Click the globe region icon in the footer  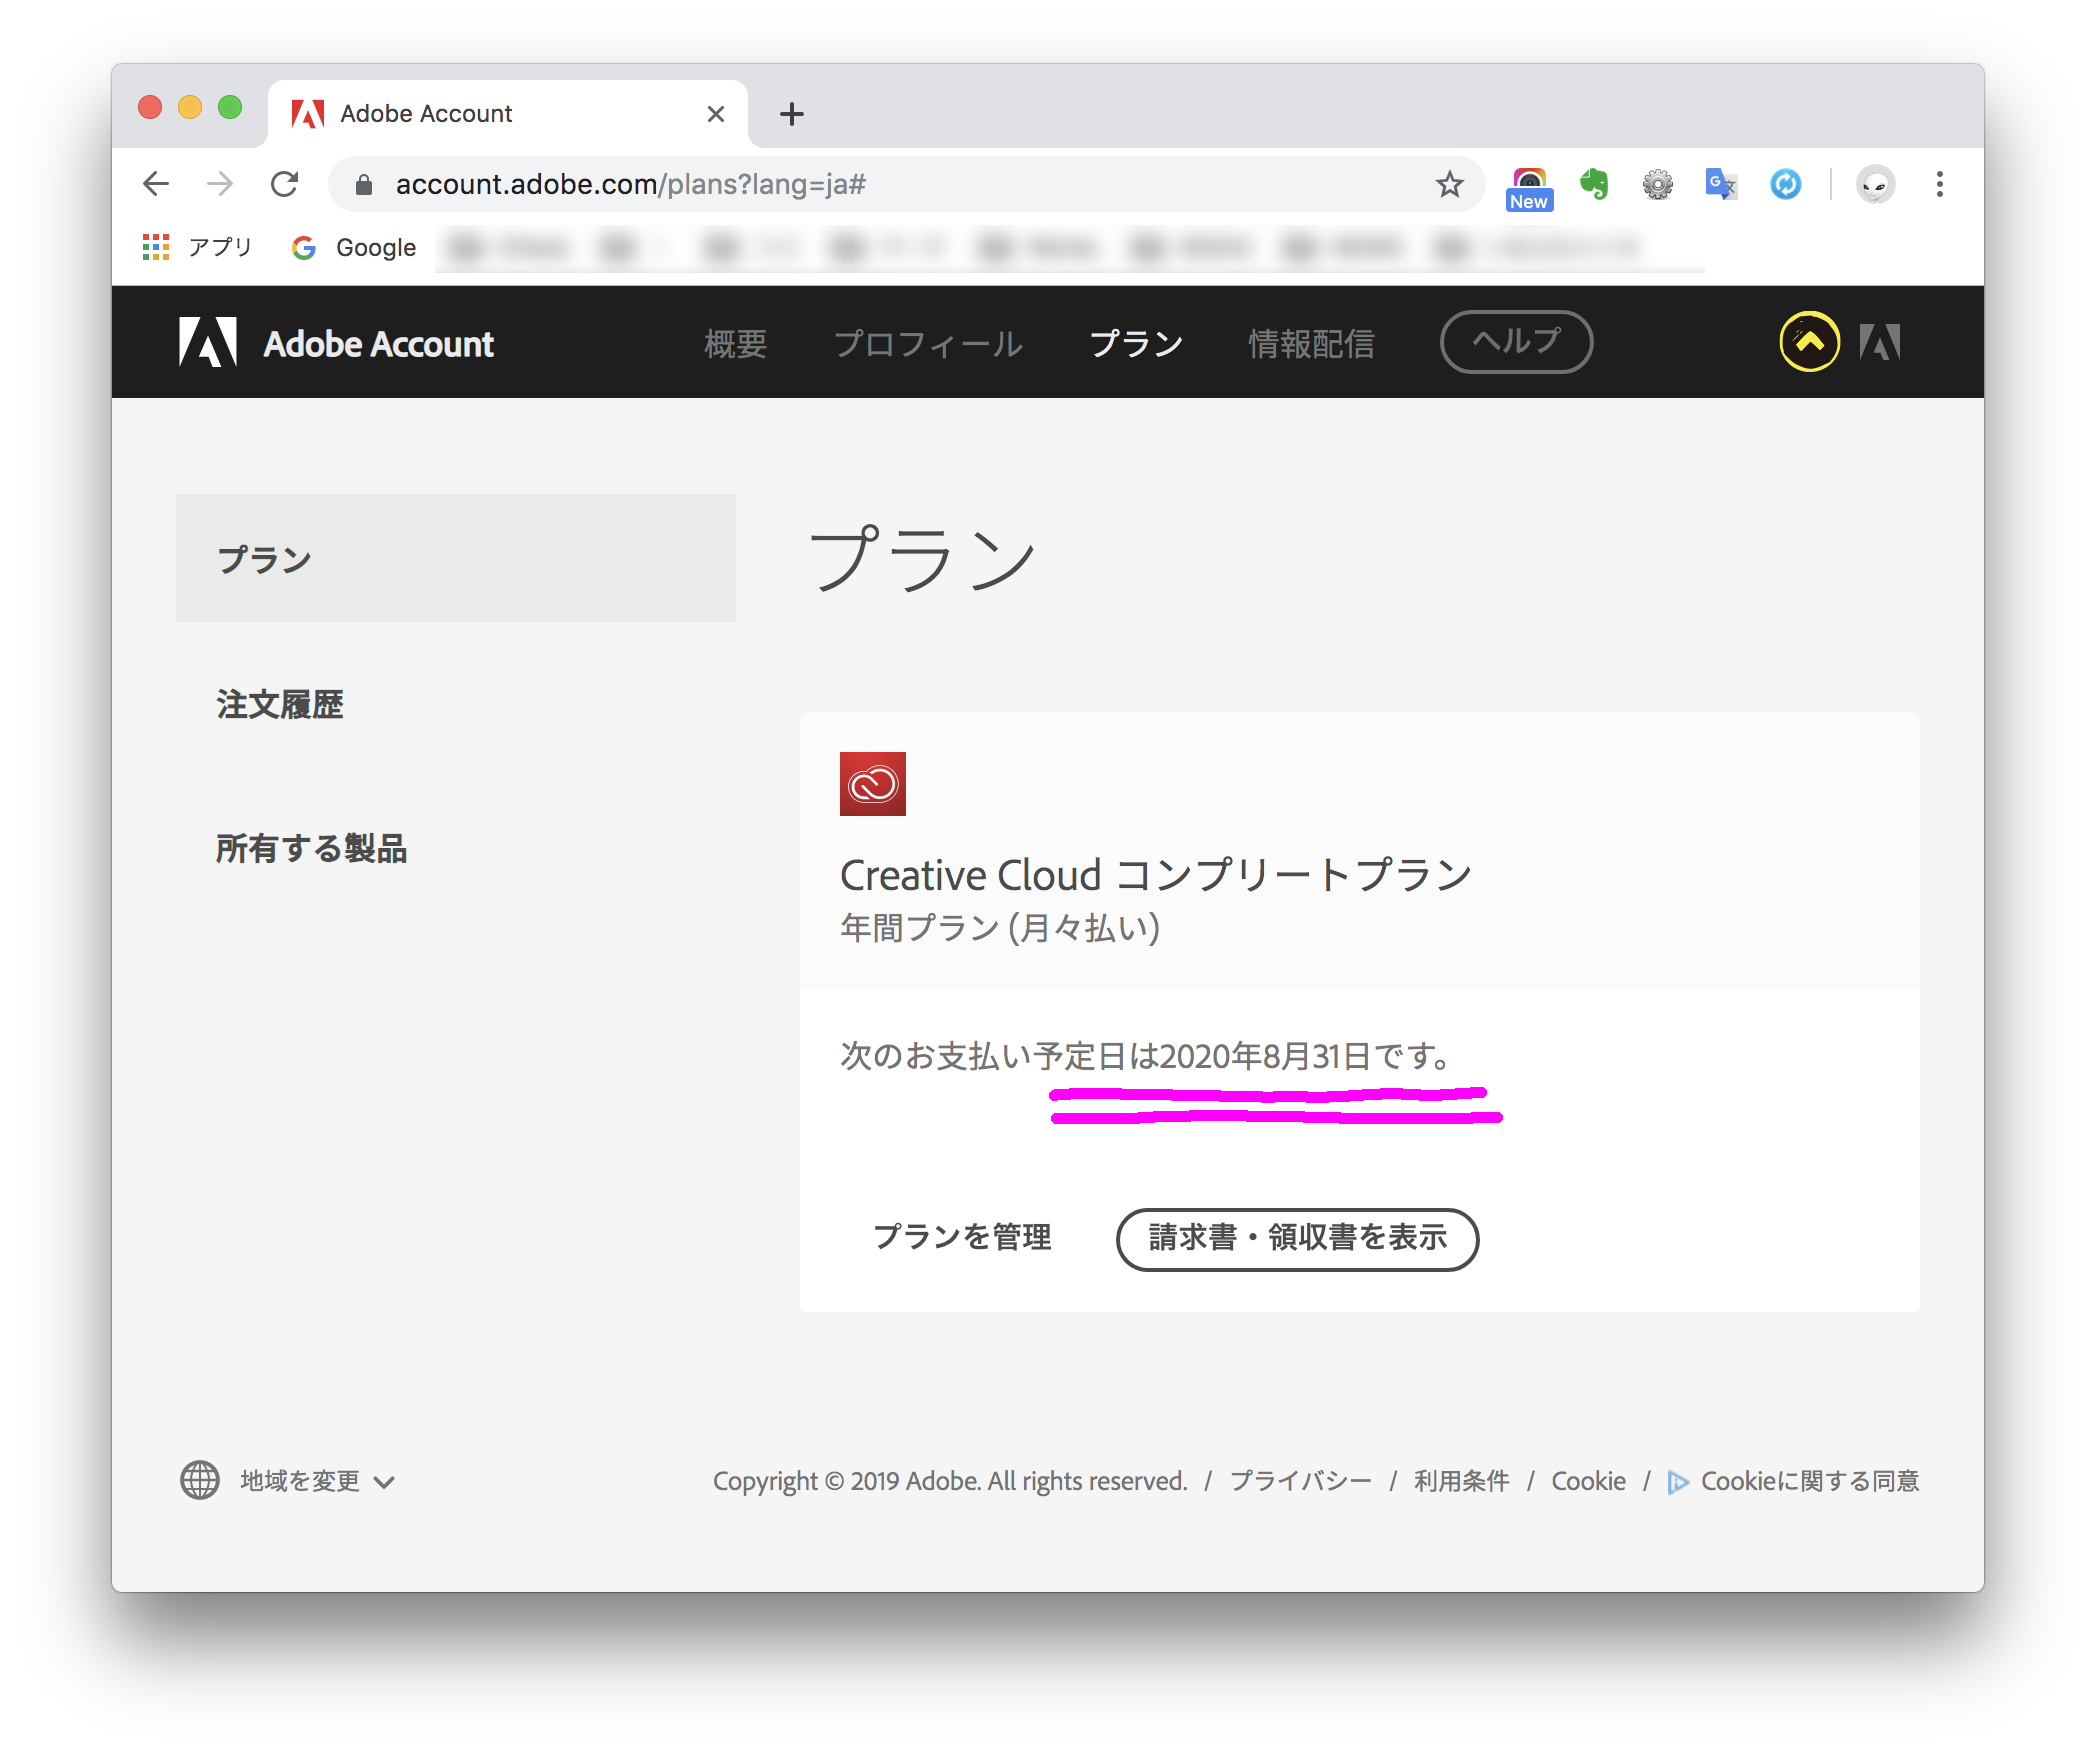200,1480
